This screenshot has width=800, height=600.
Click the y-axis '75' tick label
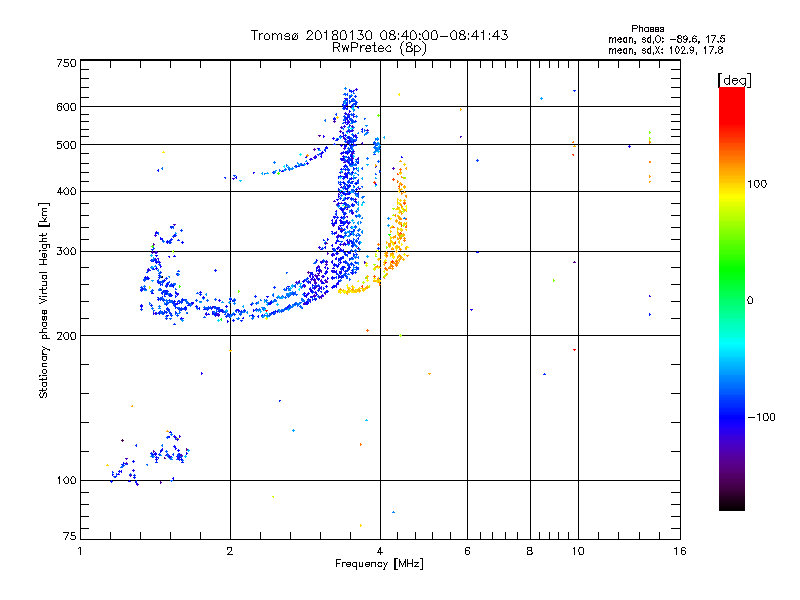click(x=70, y=536)
